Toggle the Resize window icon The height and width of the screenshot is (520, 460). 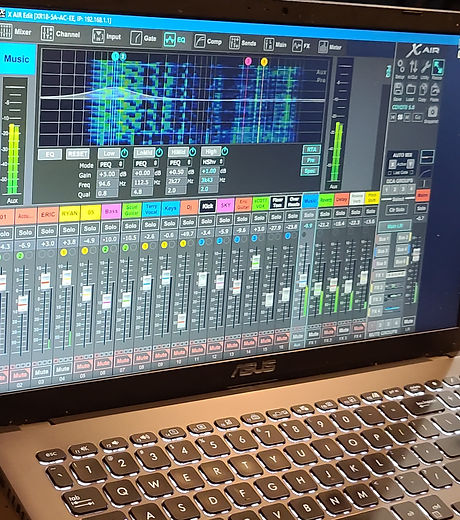tap(438, 67)
